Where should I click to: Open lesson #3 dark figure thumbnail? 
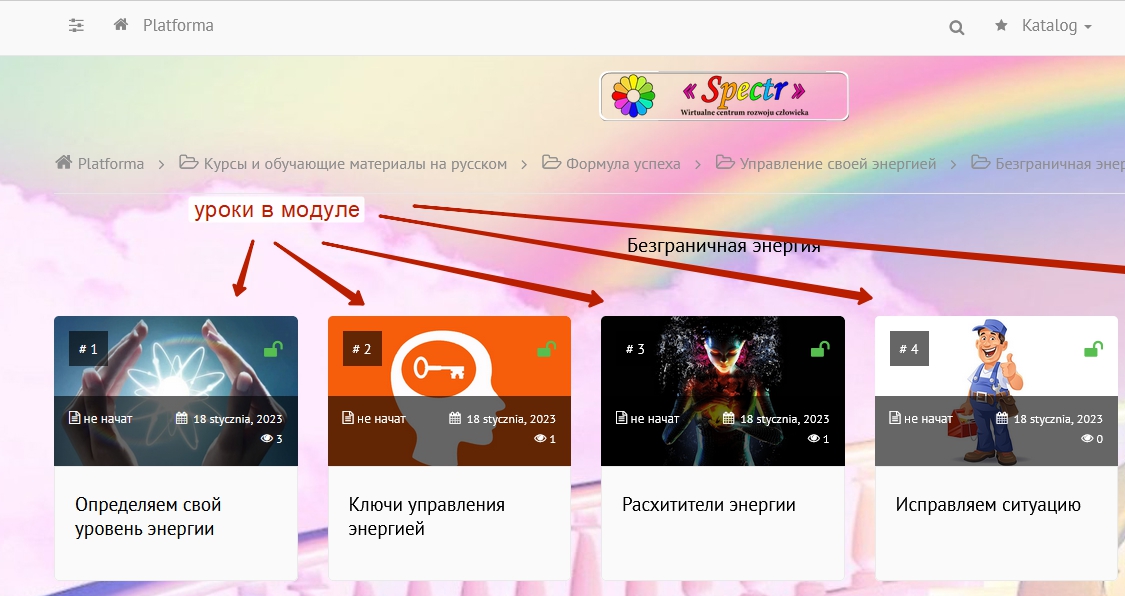pos(722,391)
